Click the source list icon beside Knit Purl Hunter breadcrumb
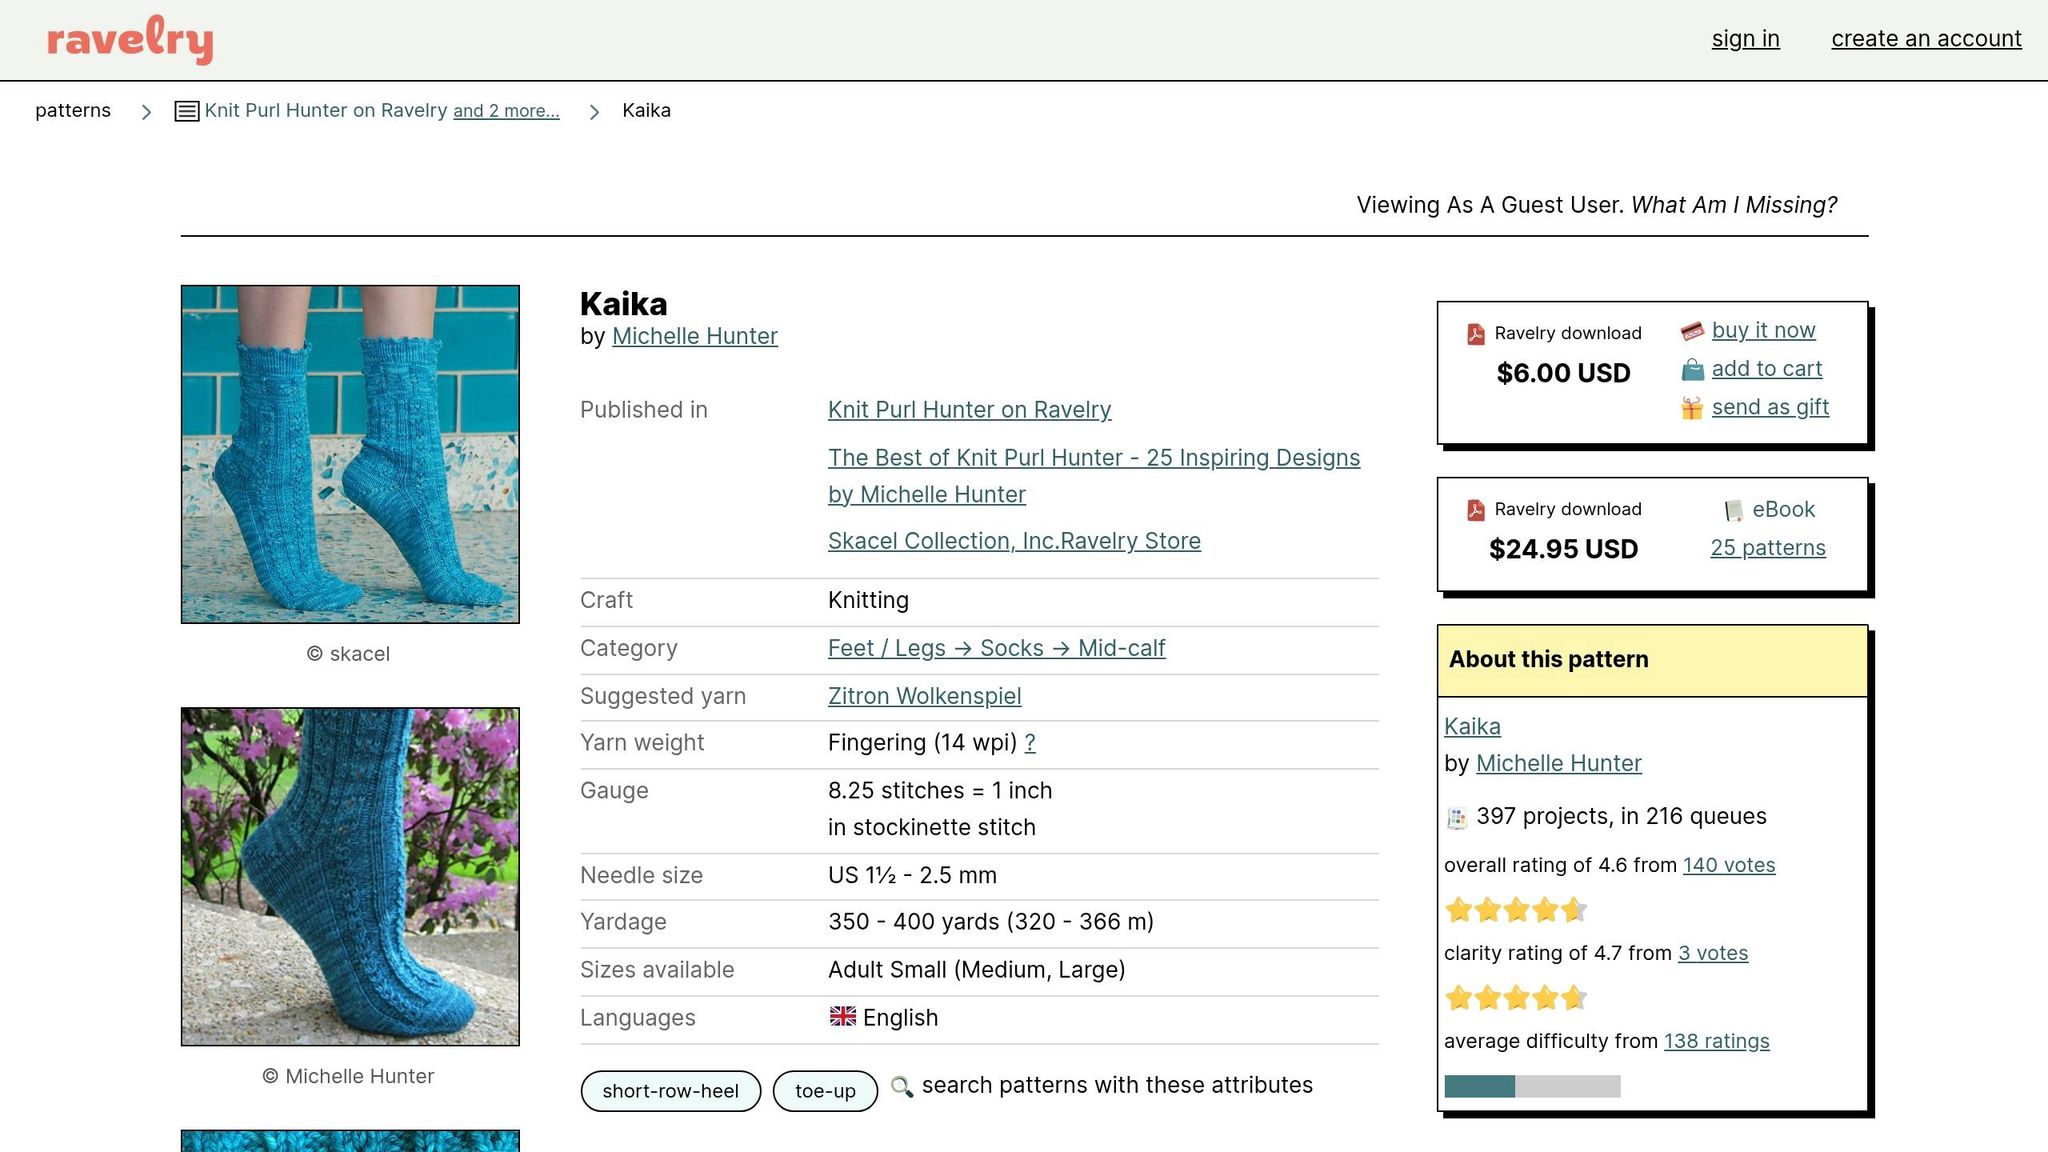2048x1152 pixels. 187,111
